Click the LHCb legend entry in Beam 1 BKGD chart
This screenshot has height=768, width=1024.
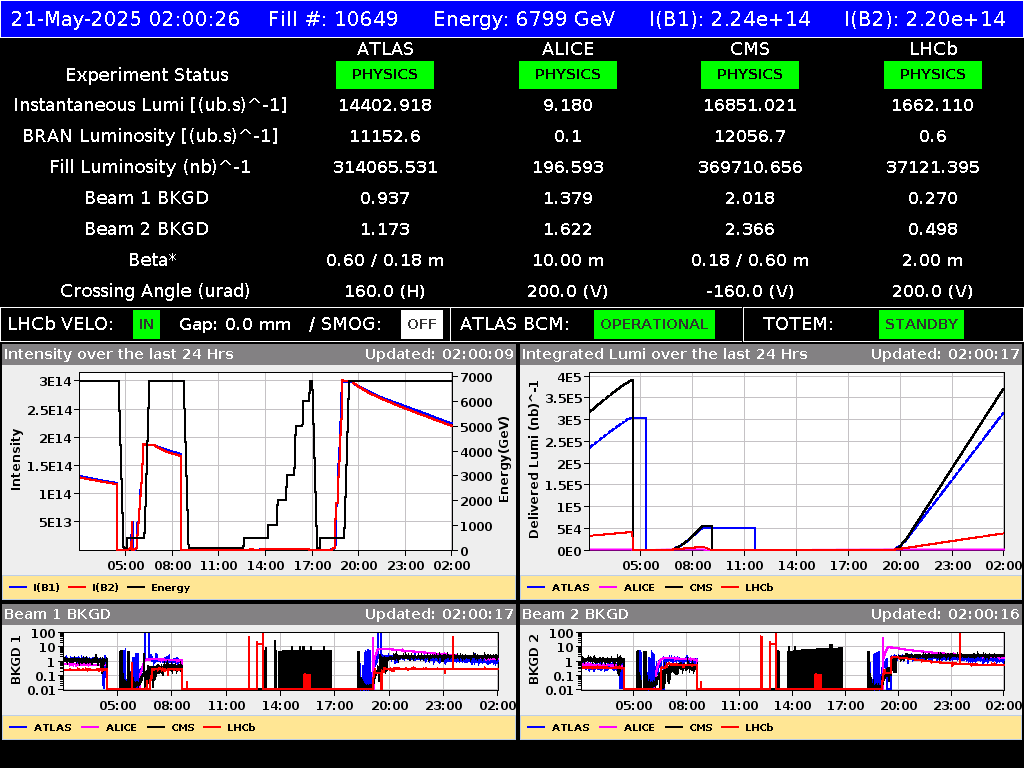tap(229, 728)
